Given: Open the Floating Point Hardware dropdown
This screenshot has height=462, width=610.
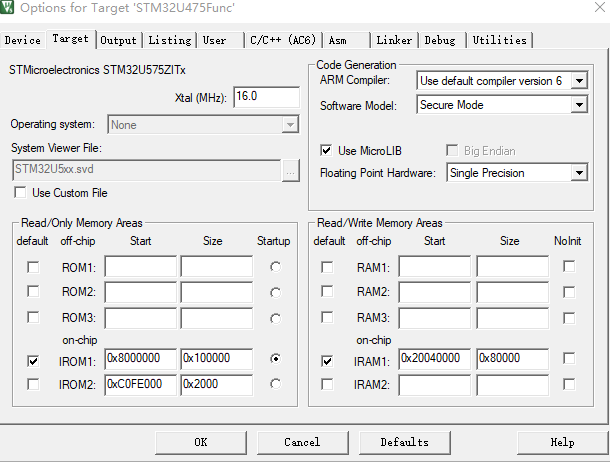Looking at the screenshot, I should tap(579, 173).
